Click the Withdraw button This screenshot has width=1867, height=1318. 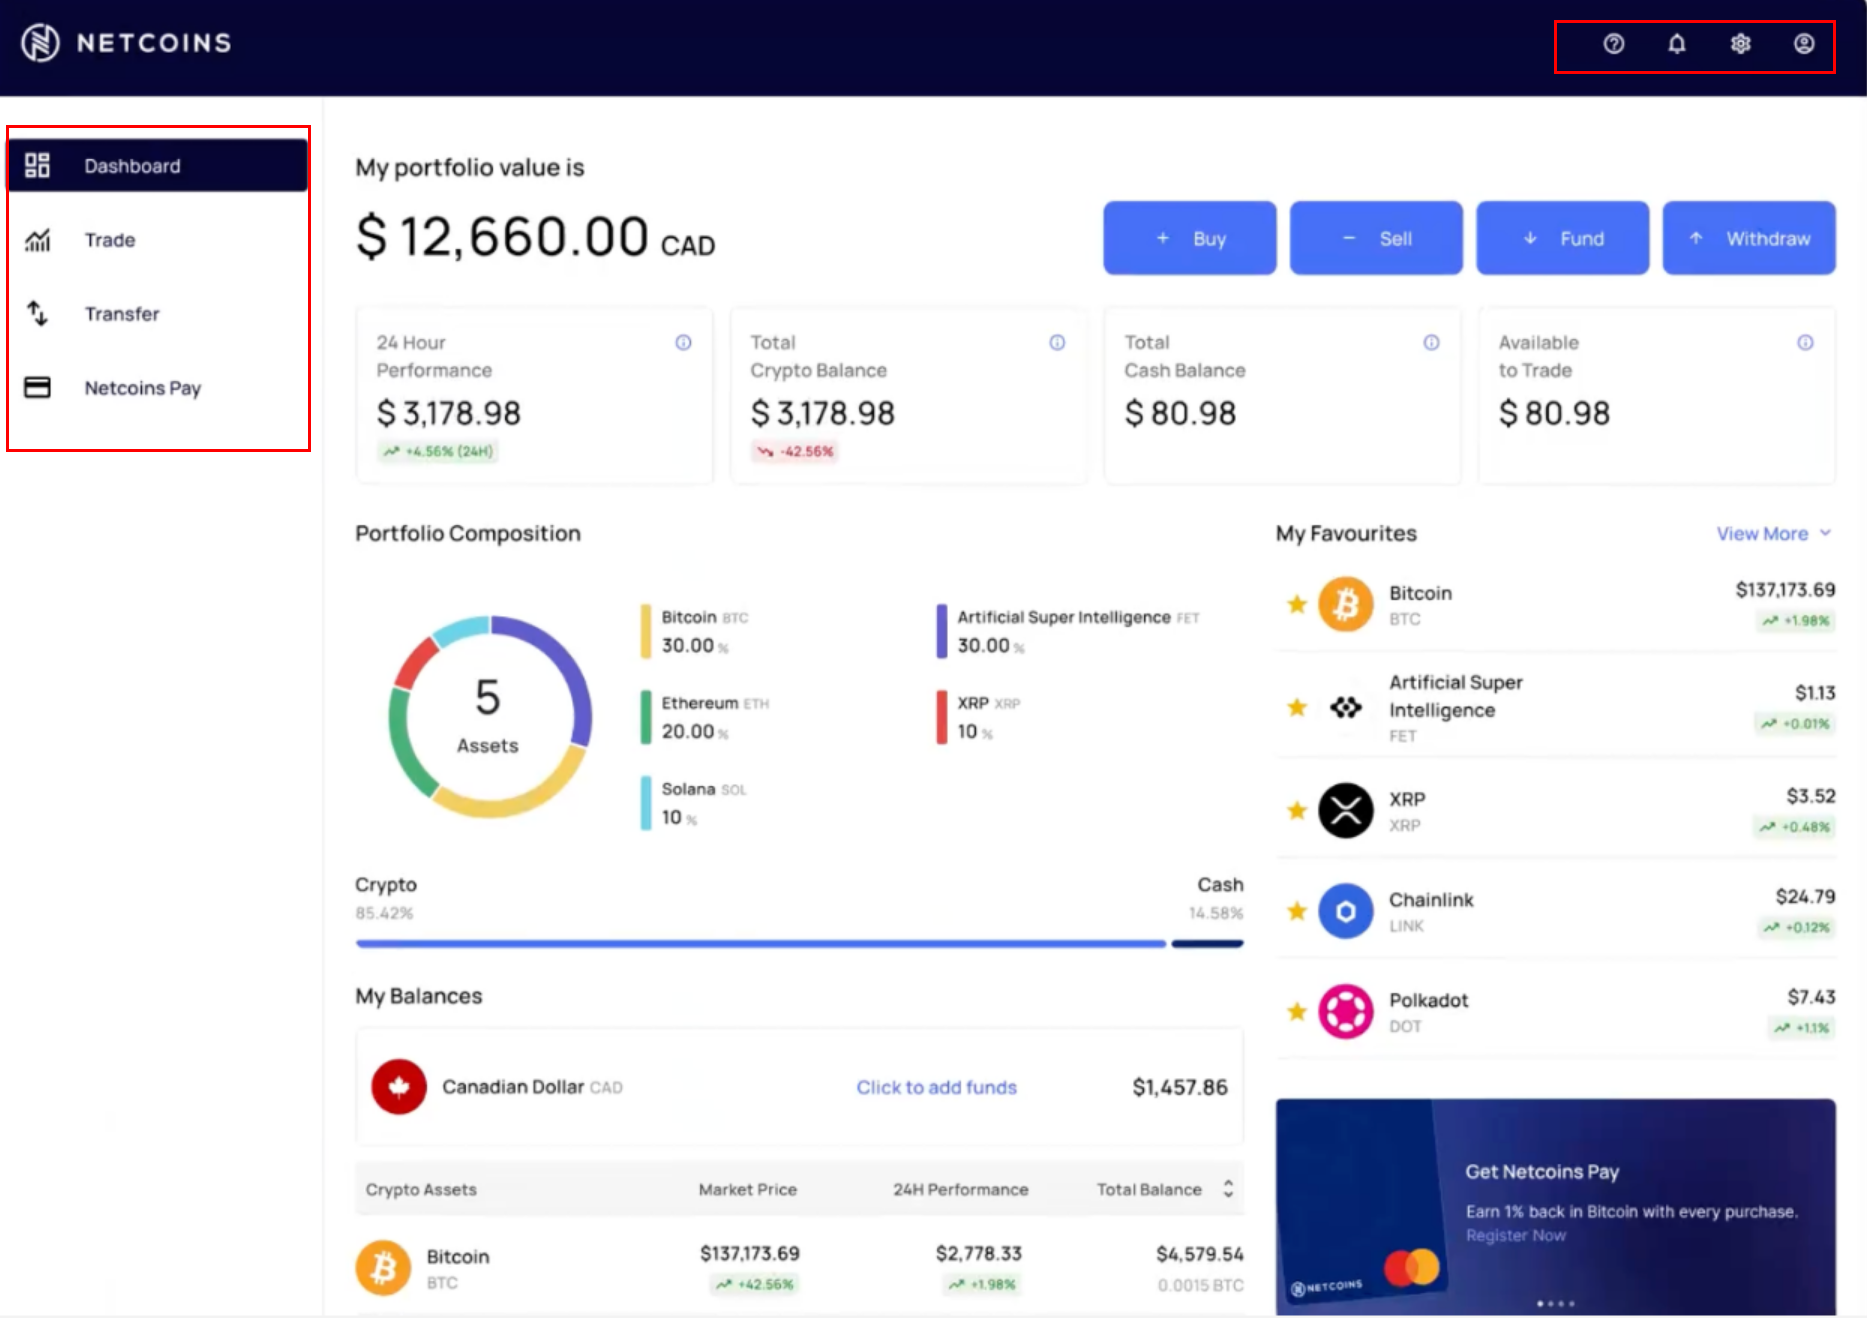coord(1749,238)
